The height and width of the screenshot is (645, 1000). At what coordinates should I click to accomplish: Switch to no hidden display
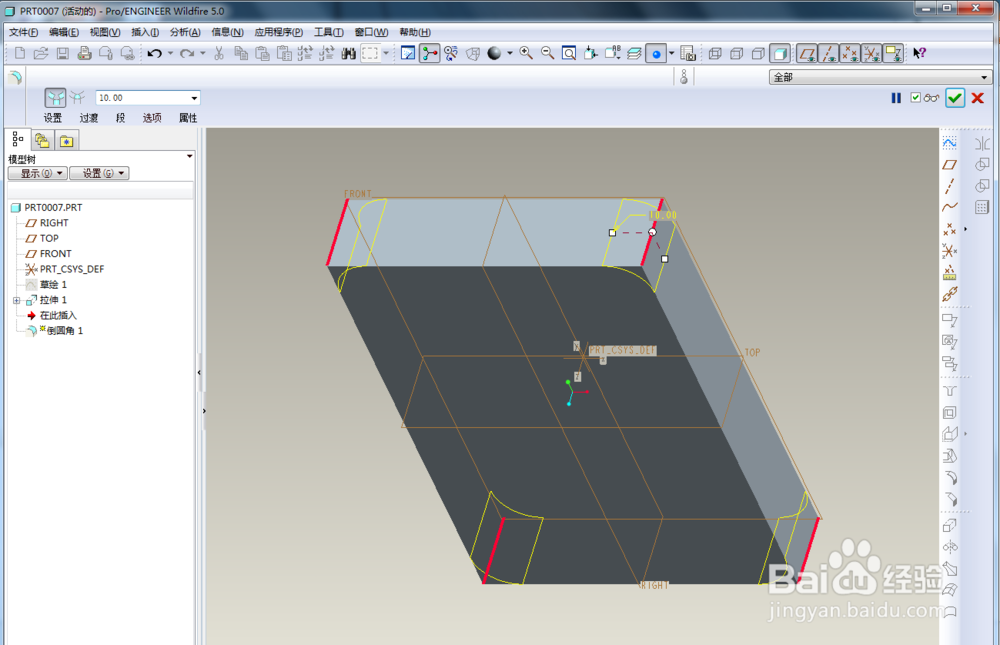758,54
